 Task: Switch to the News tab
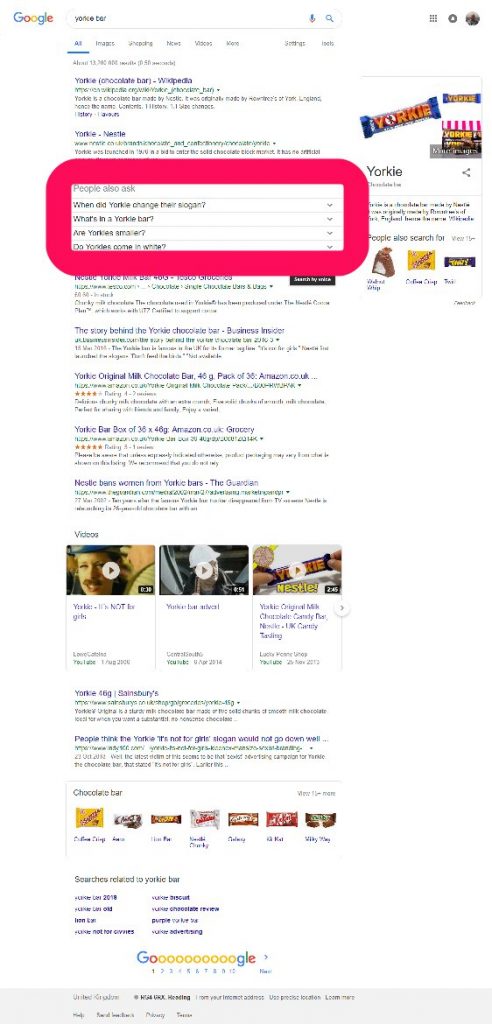tap(174, 44)
